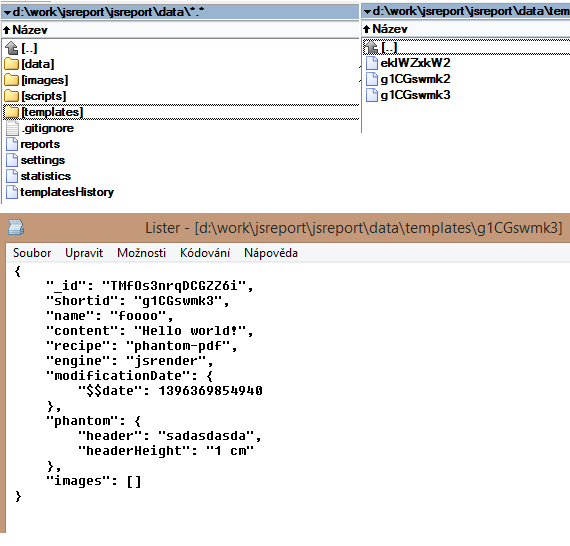
Task: Select the templates folder icon
Action: [x=12, y=112]
